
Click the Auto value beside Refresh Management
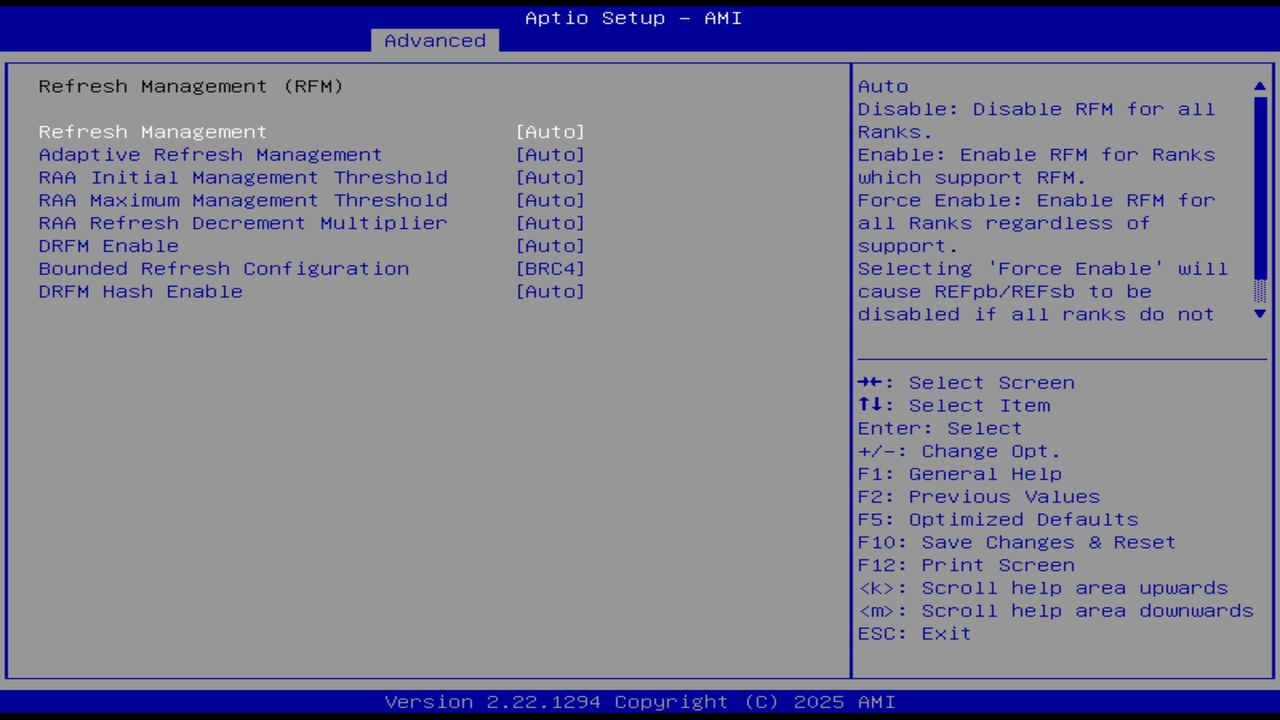click(x=551, y=131)
